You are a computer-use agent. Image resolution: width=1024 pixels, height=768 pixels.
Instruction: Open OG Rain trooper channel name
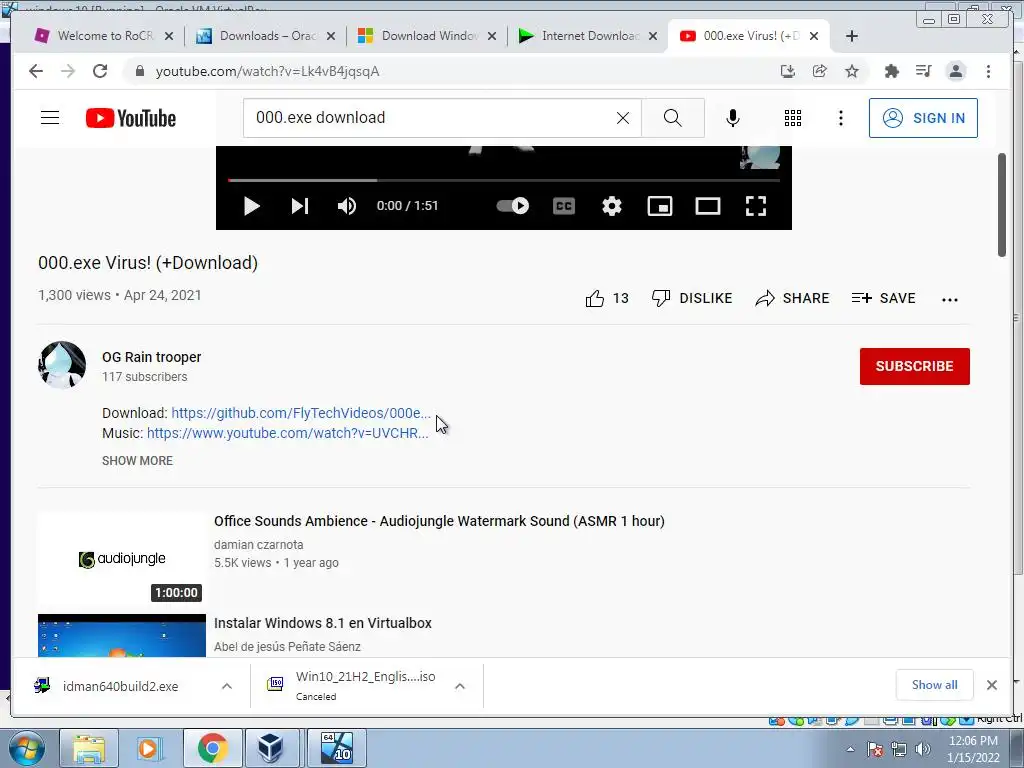(x=152, y=357)
